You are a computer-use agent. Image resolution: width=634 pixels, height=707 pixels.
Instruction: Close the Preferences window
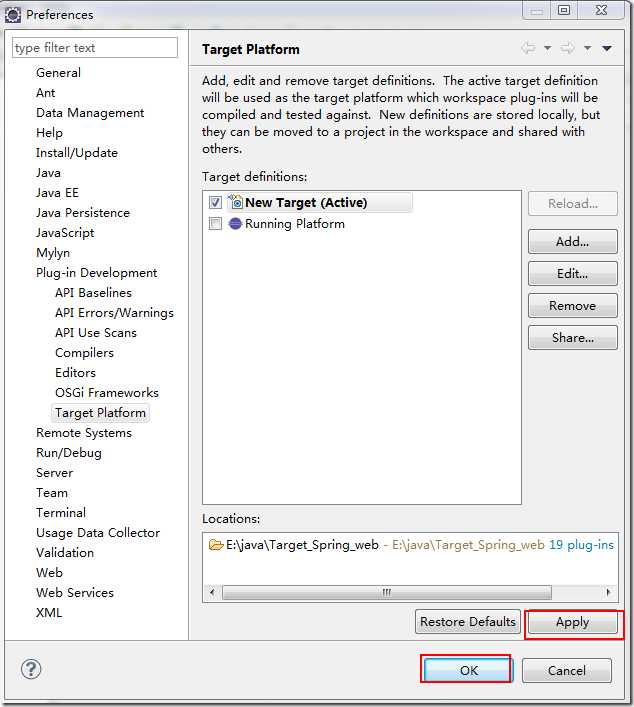pyautogui.click(x=601, y=10)
